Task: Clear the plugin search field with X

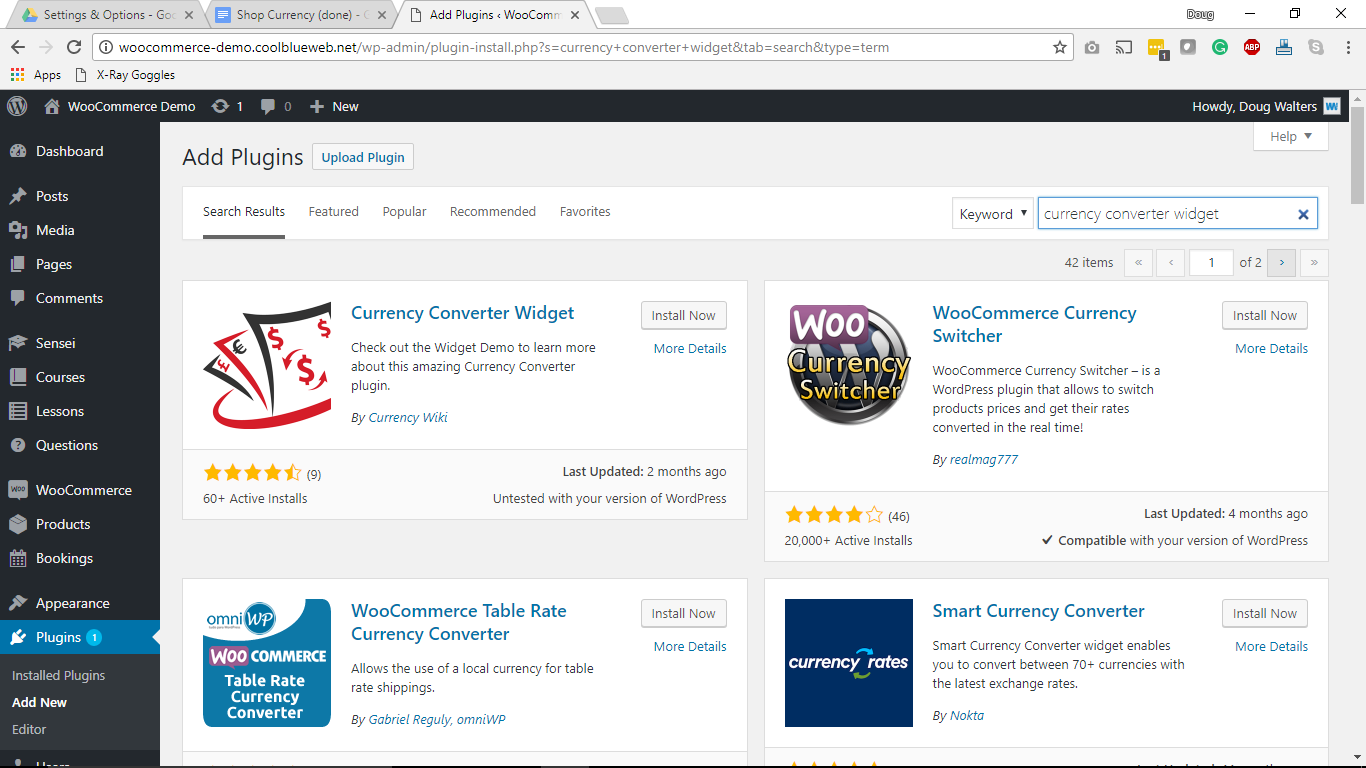Action: click(1303, 214)
